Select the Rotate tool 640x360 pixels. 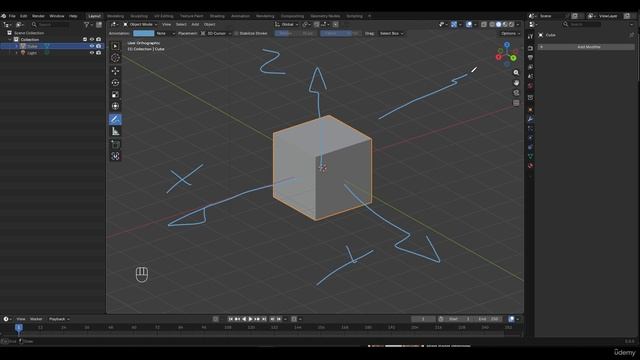coord(115,82)
